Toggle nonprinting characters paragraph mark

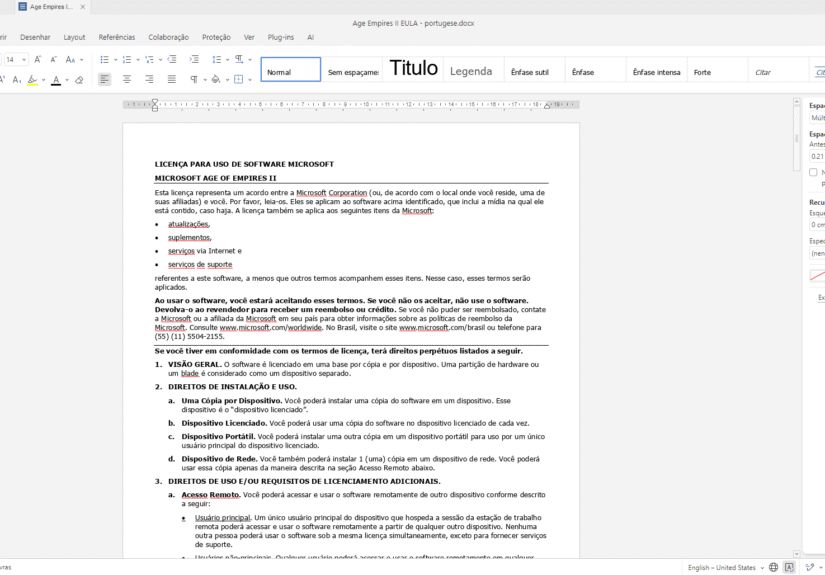coord(194,79)
